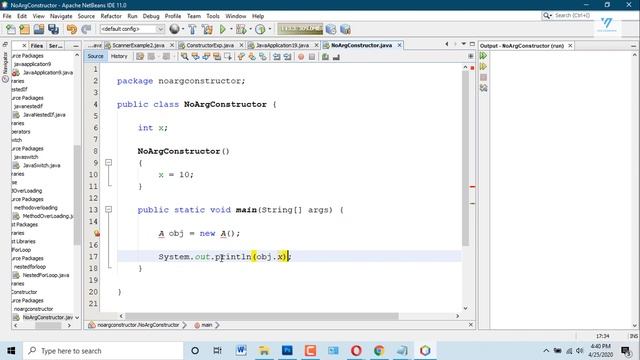Click the Save All toolbar icon

pyautogui.click(x=53, y=29)
